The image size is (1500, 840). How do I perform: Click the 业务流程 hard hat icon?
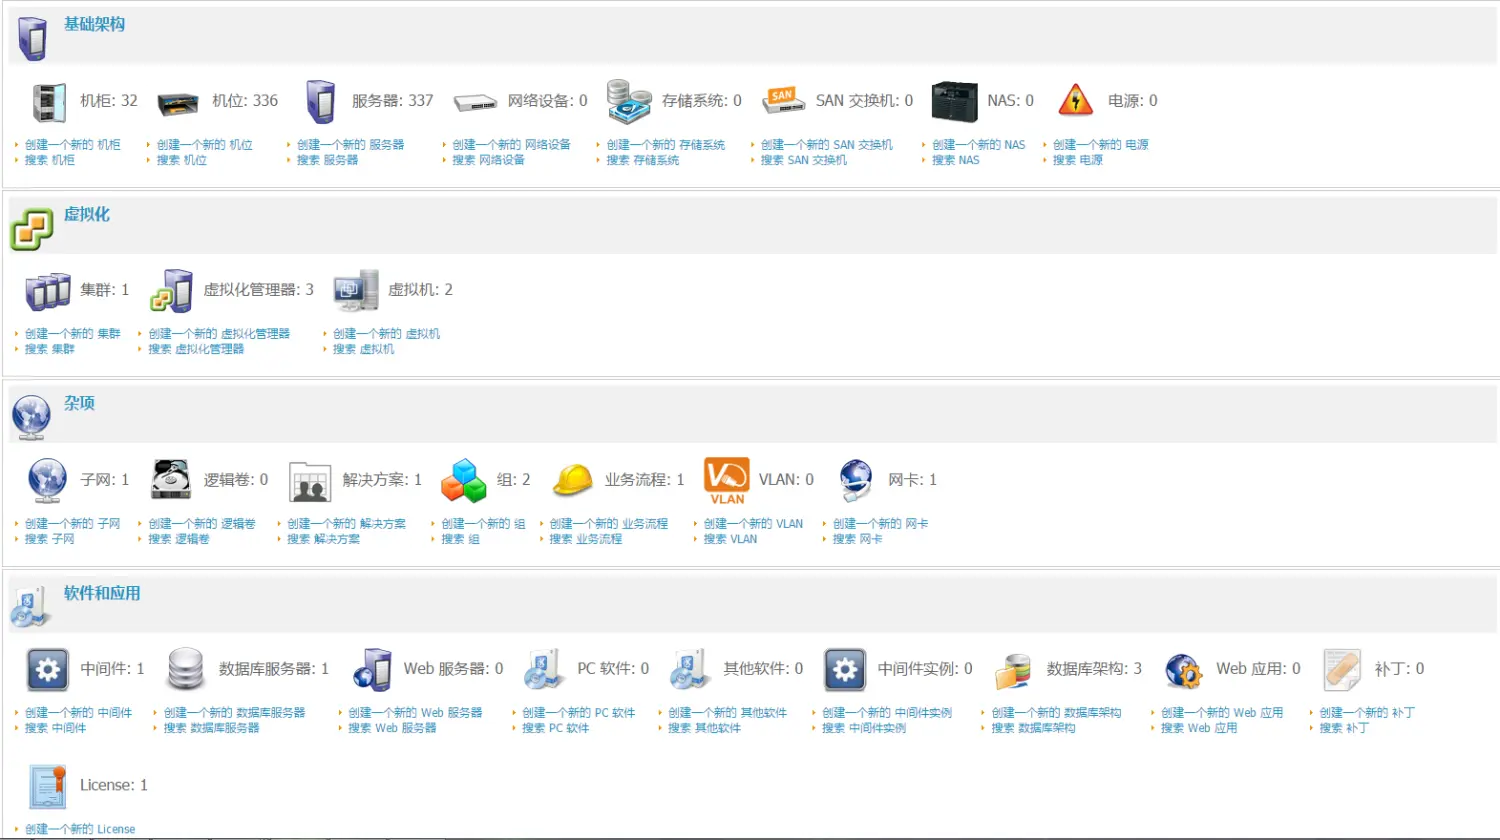[x=573, y=480]
